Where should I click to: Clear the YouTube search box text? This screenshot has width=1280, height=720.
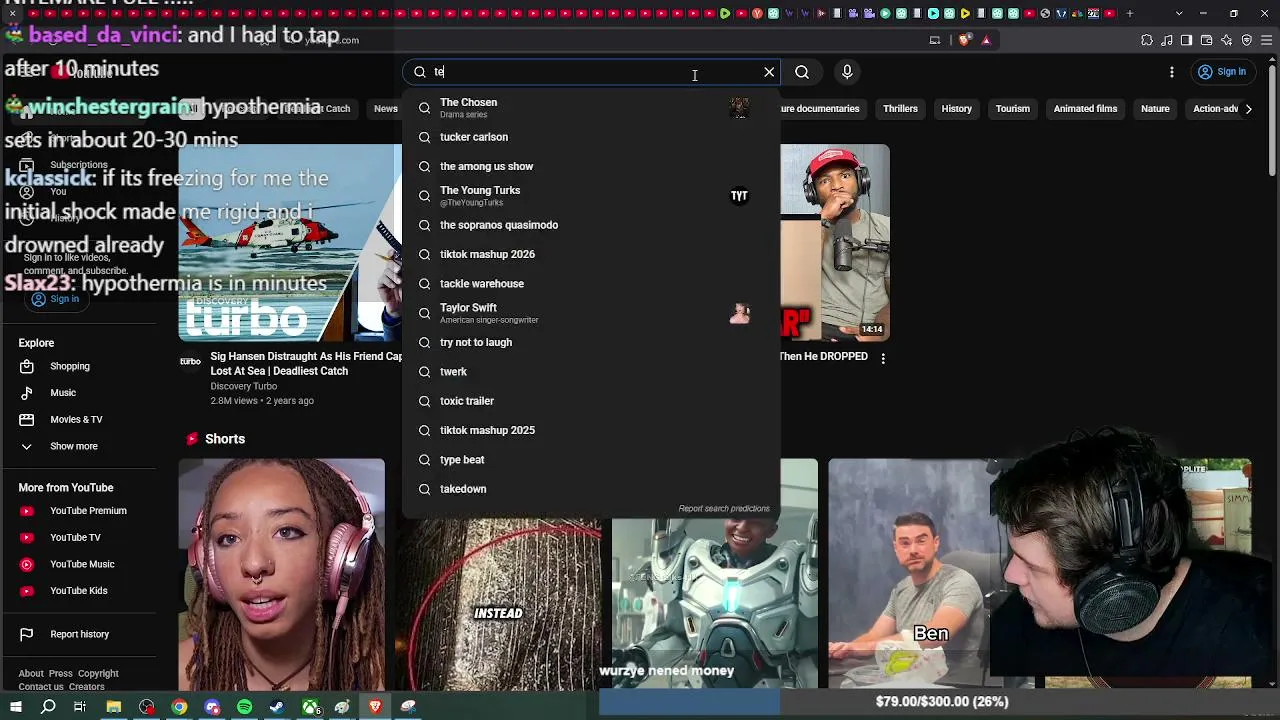point(769,72)
